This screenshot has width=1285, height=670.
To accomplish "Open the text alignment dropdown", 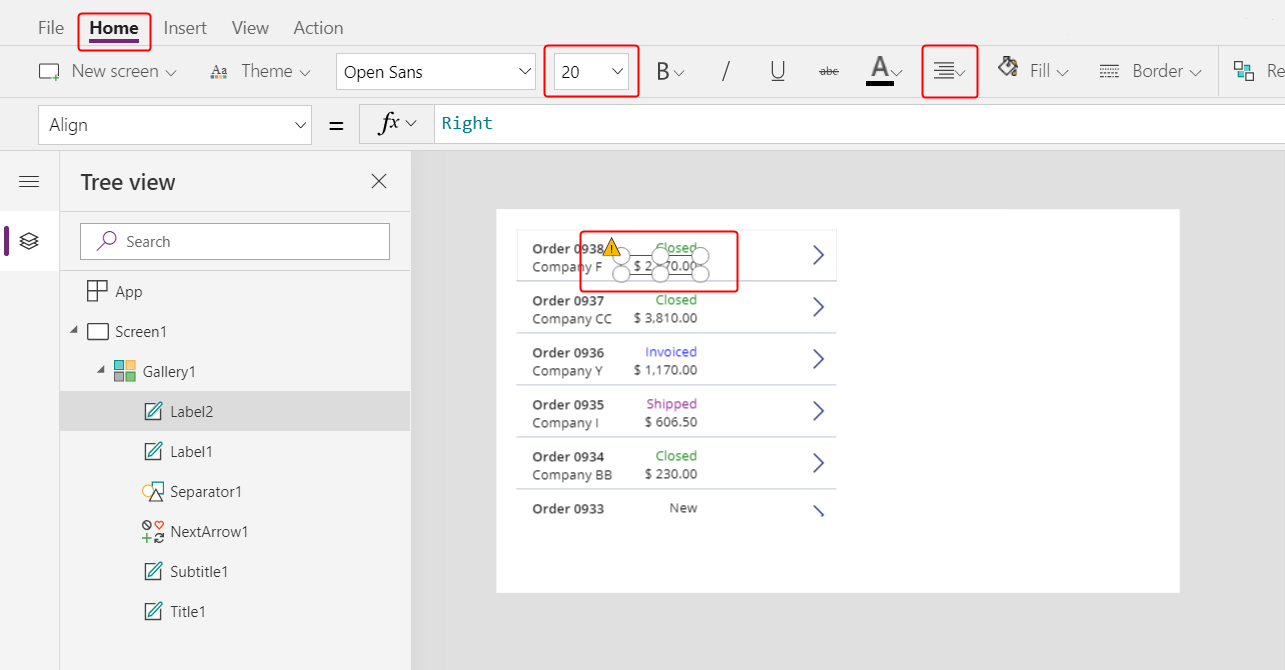I will coord(949,71).
